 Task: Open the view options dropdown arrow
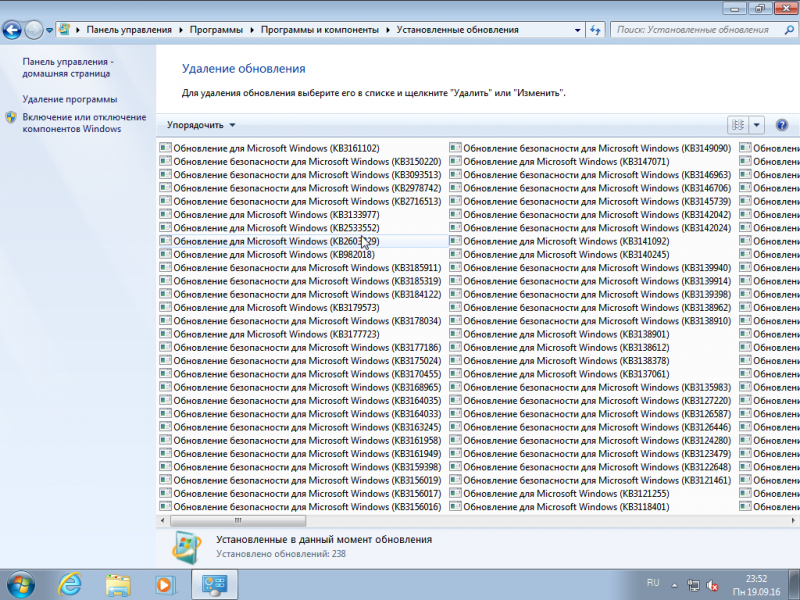(757, 125)
